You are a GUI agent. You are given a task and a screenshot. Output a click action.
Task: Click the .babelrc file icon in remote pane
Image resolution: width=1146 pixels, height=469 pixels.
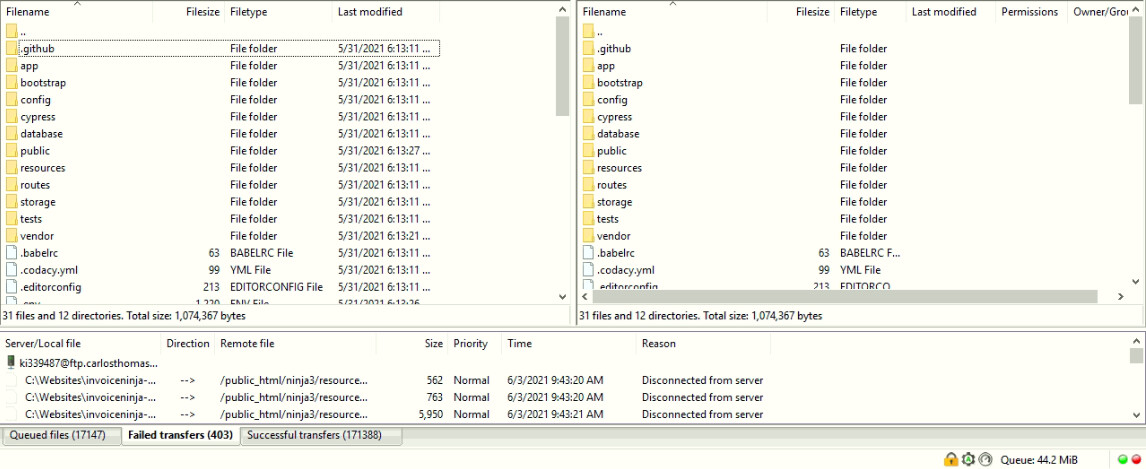click(588, 253)
